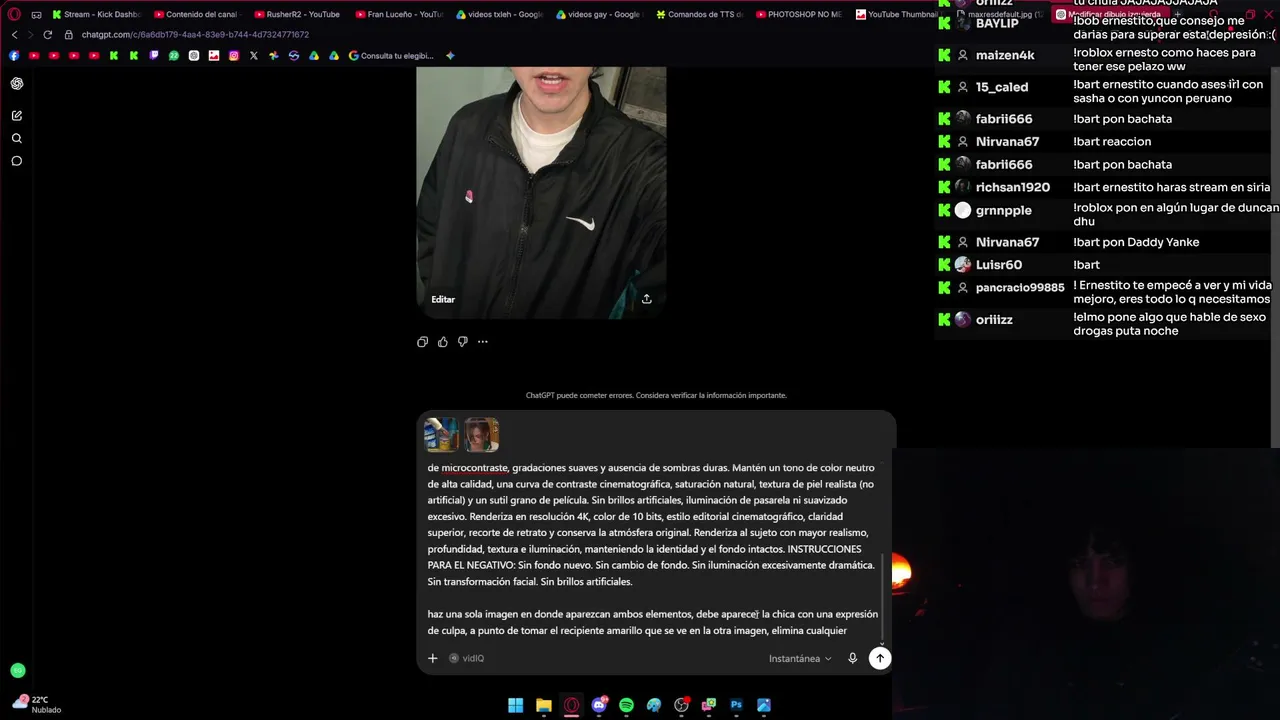
Task: Click username Luisr60 in the chat overlay
Action: (999, 265)
